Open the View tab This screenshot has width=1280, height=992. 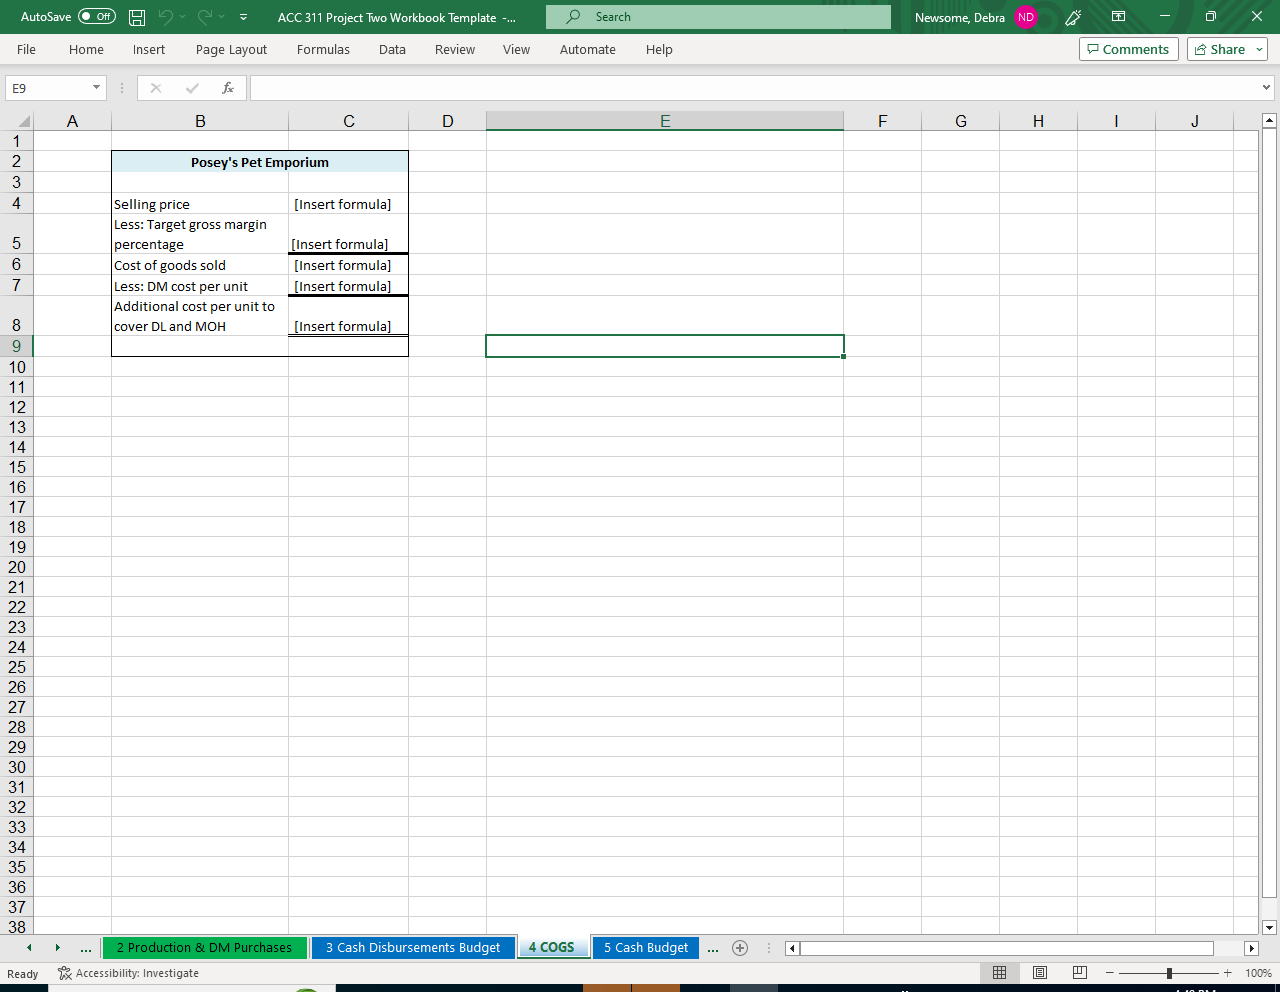516,49
